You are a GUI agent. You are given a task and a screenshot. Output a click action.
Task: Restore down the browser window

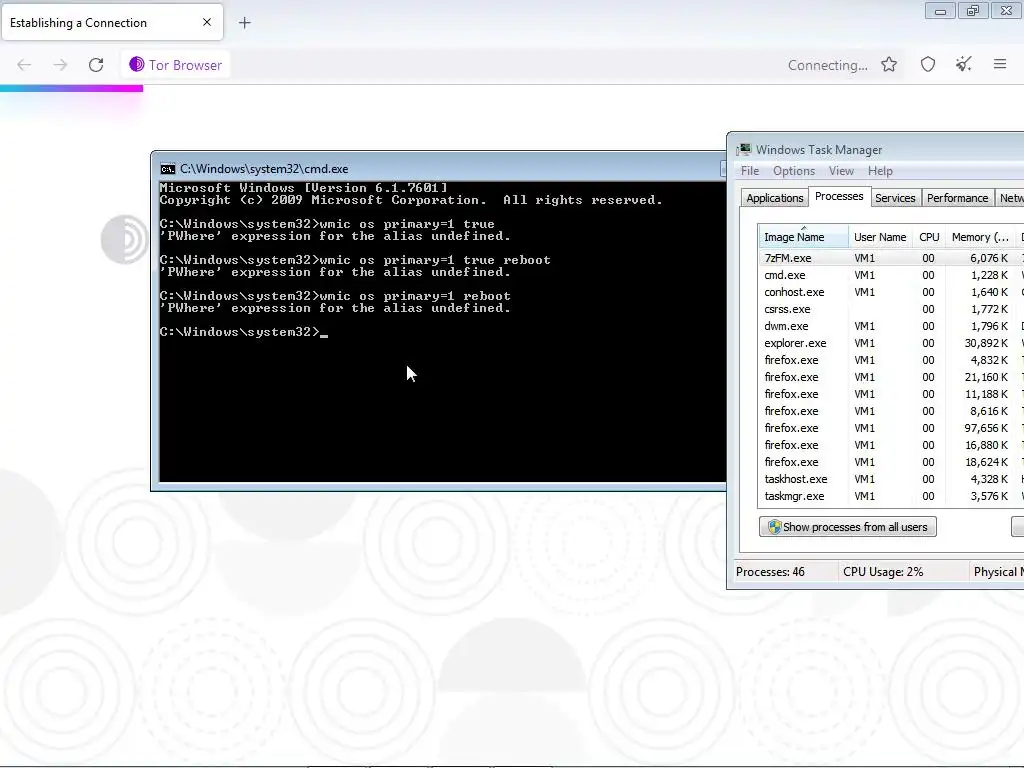(x=972, y=10)
